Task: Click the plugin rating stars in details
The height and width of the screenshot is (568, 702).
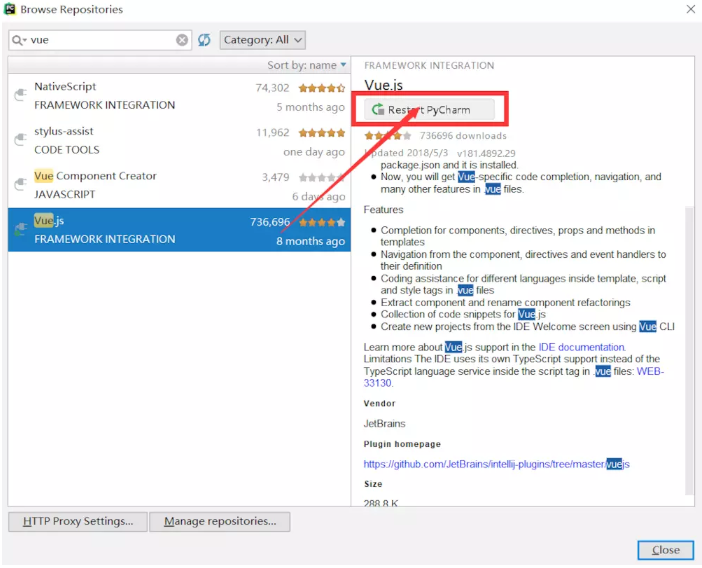Action: pyautogui.click(x=388, y=136)
